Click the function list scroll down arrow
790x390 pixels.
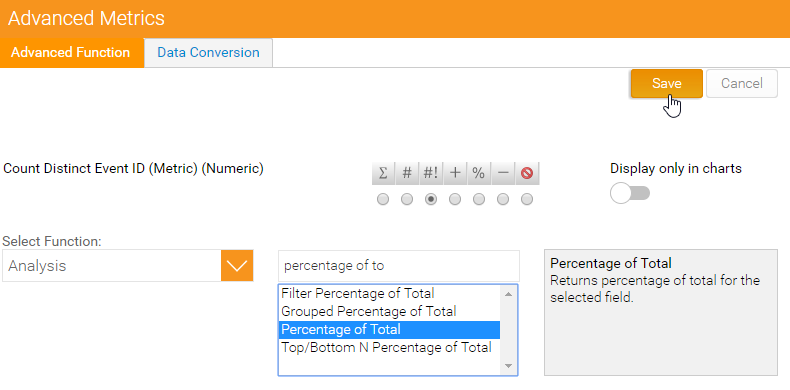coord(508,366)
